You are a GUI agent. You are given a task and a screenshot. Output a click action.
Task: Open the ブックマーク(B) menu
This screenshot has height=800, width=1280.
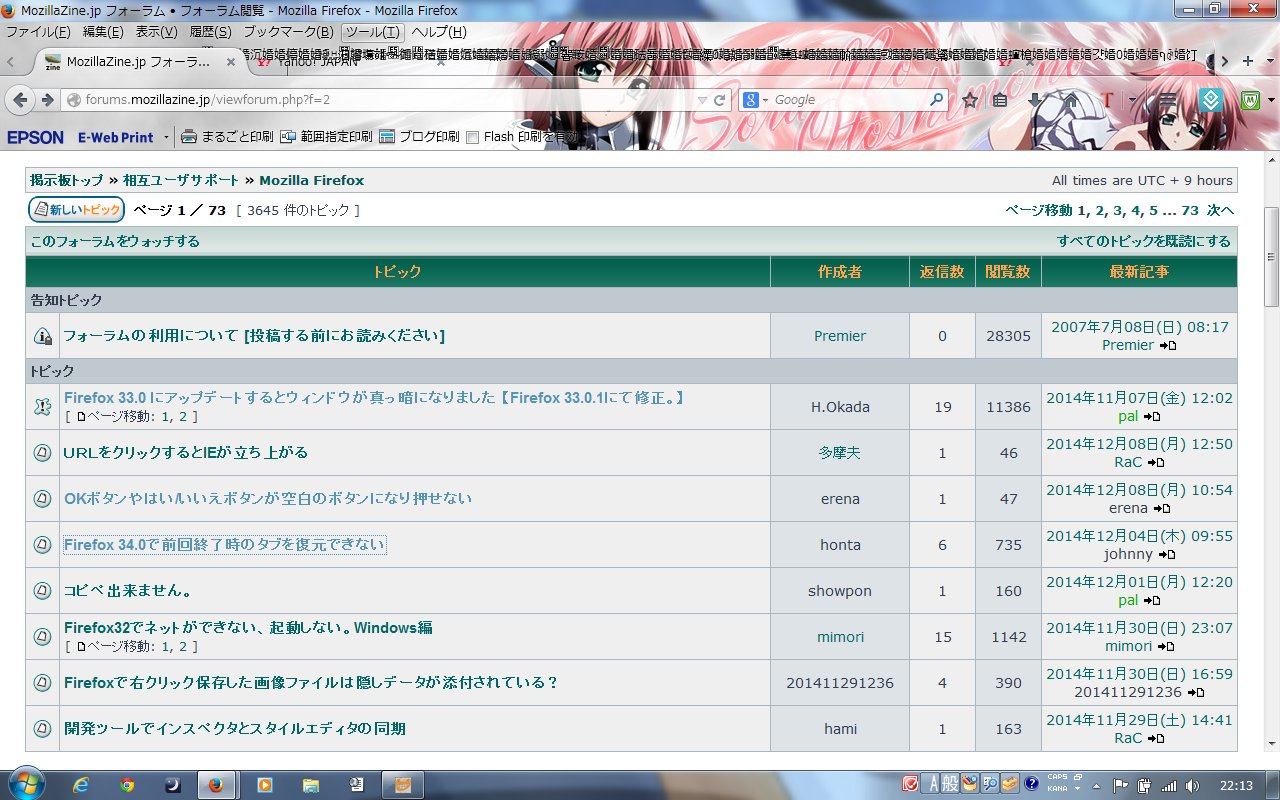click(x=289, y=32)
